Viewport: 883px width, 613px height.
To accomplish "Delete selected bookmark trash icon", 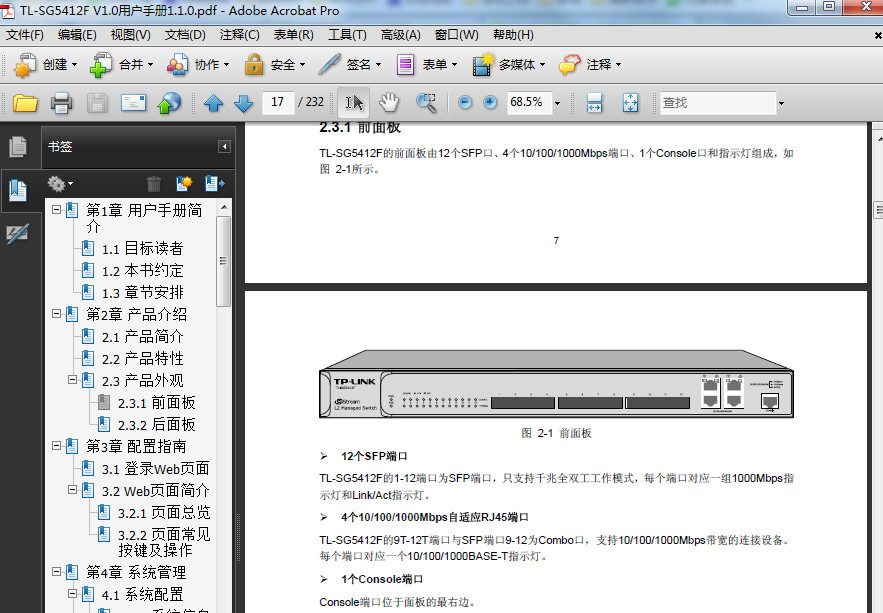I will 154,184.
